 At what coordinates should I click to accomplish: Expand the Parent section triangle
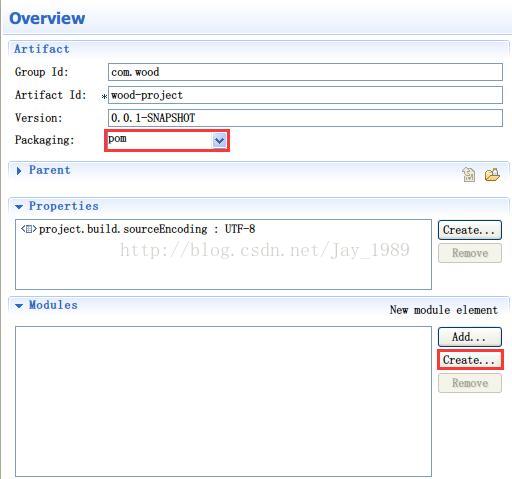(19, 171)
